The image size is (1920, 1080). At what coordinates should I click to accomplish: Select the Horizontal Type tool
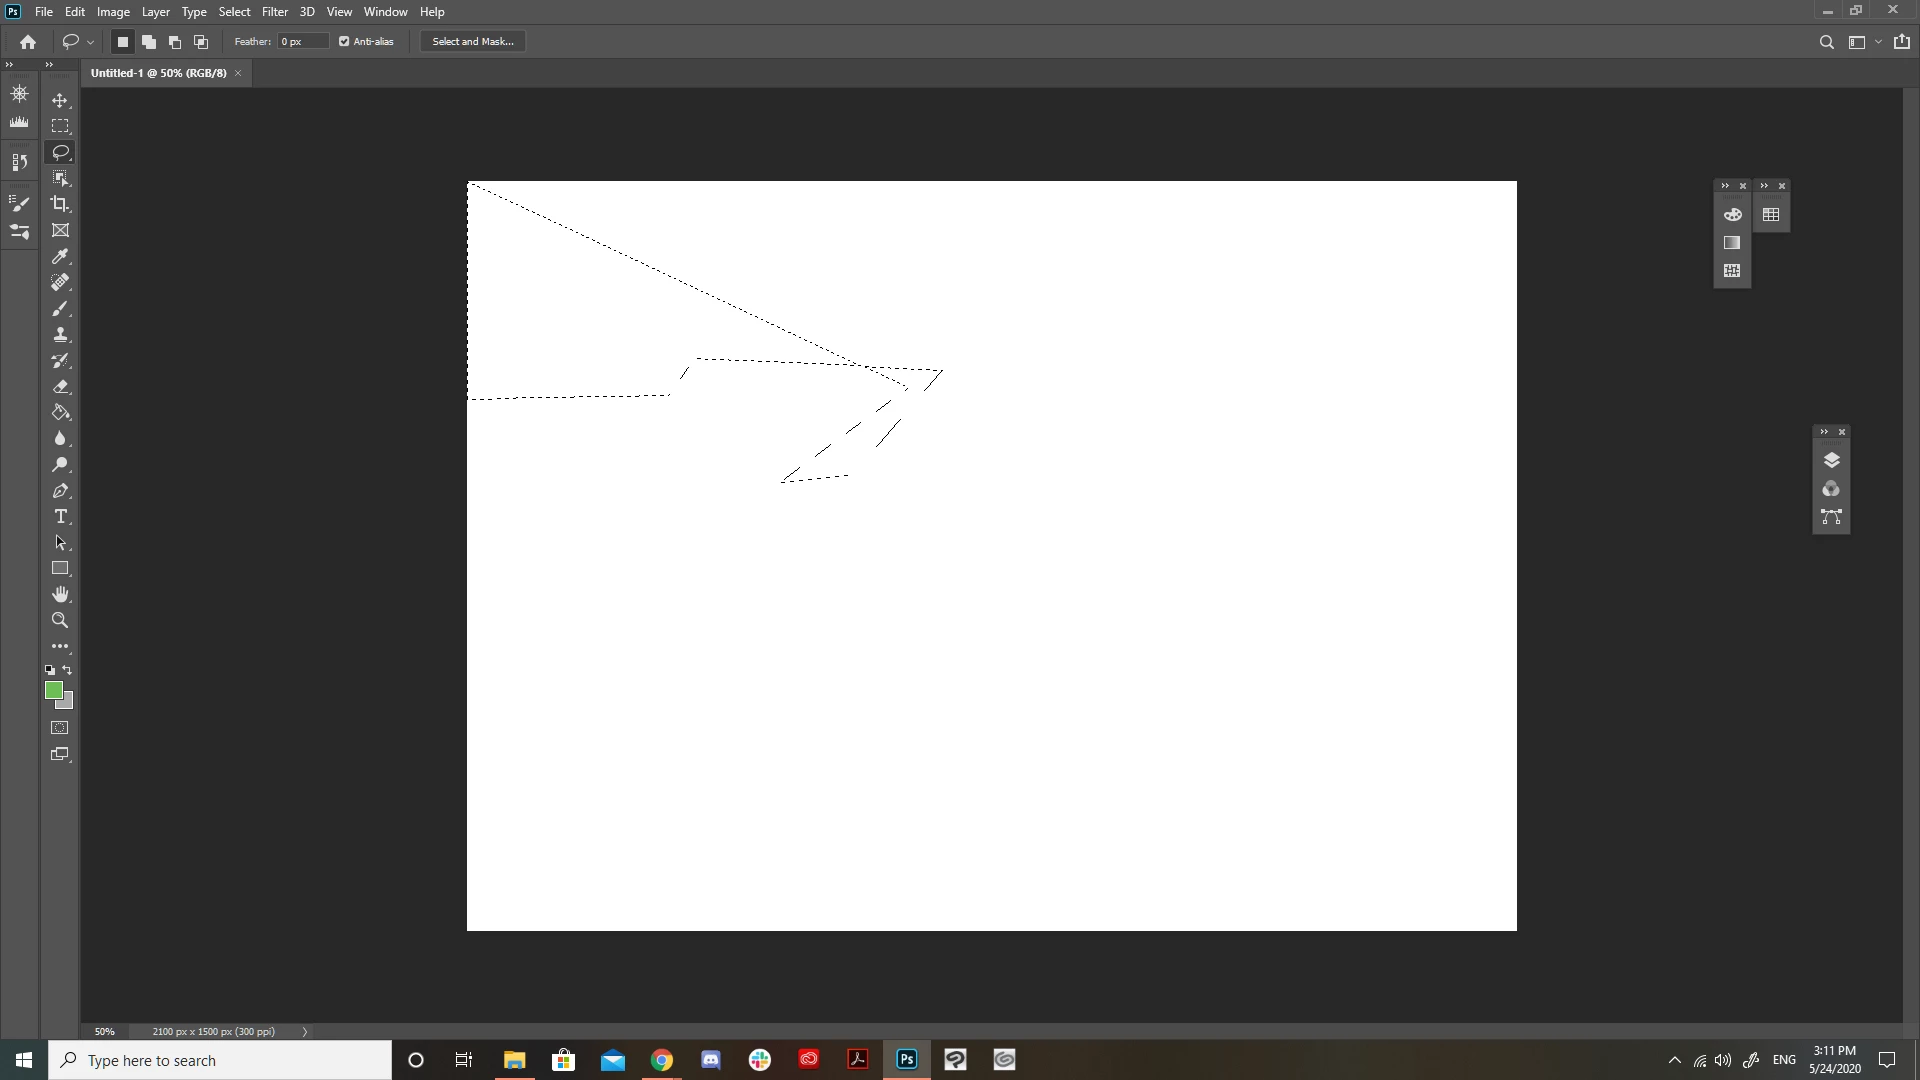(x=60, y=517)
